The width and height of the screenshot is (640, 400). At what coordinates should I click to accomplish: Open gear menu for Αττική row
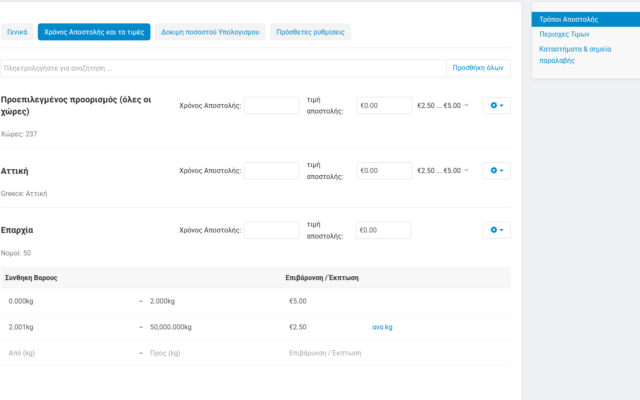pyautogui.click(x=496, y=171)
